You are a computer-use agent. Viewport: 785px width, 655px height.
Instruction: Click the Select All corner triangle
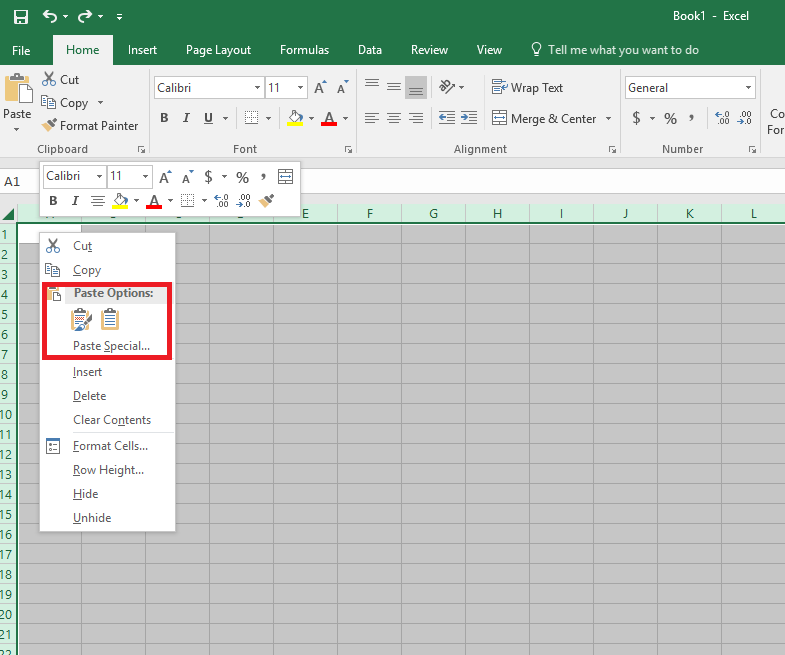pyautogui.click(x=9, y=214)
